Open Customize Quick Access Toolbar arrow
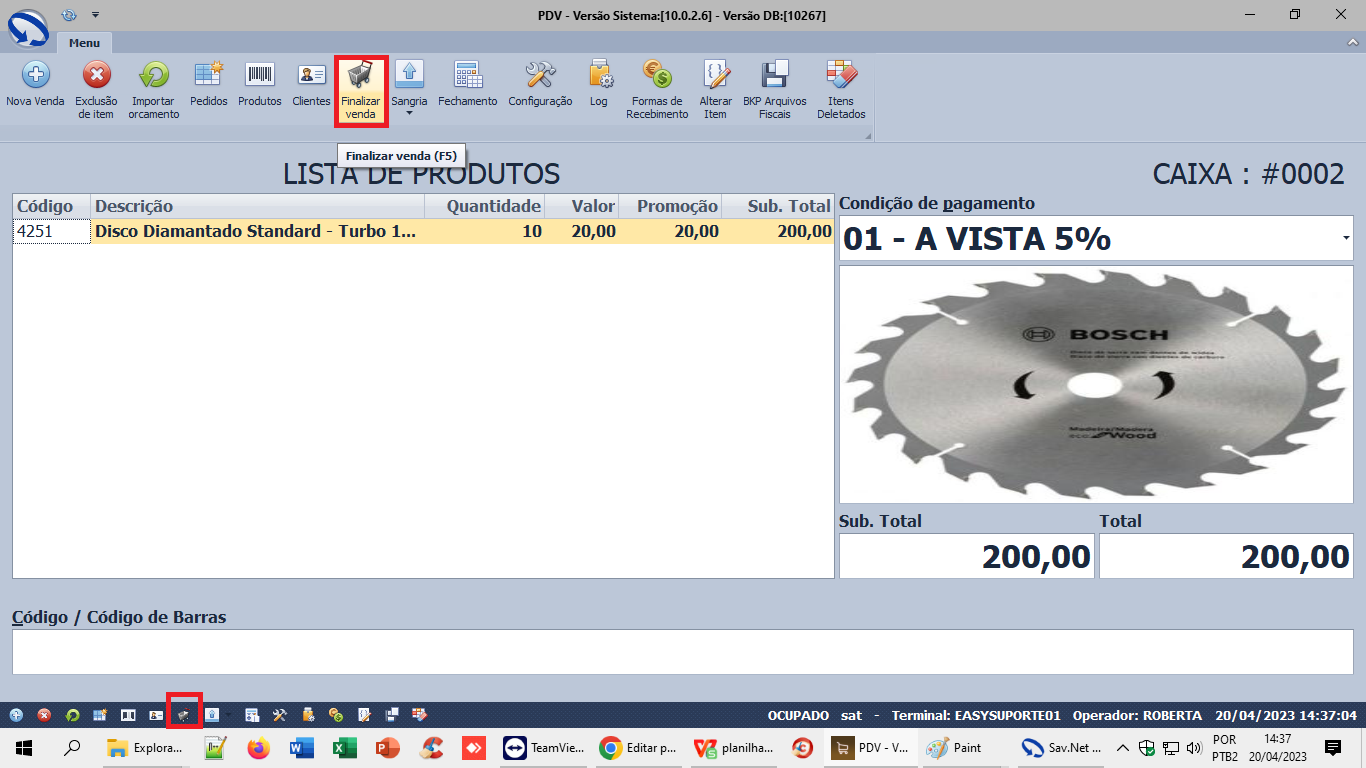This screenshot has height=768, width=1366. point(95,15)
